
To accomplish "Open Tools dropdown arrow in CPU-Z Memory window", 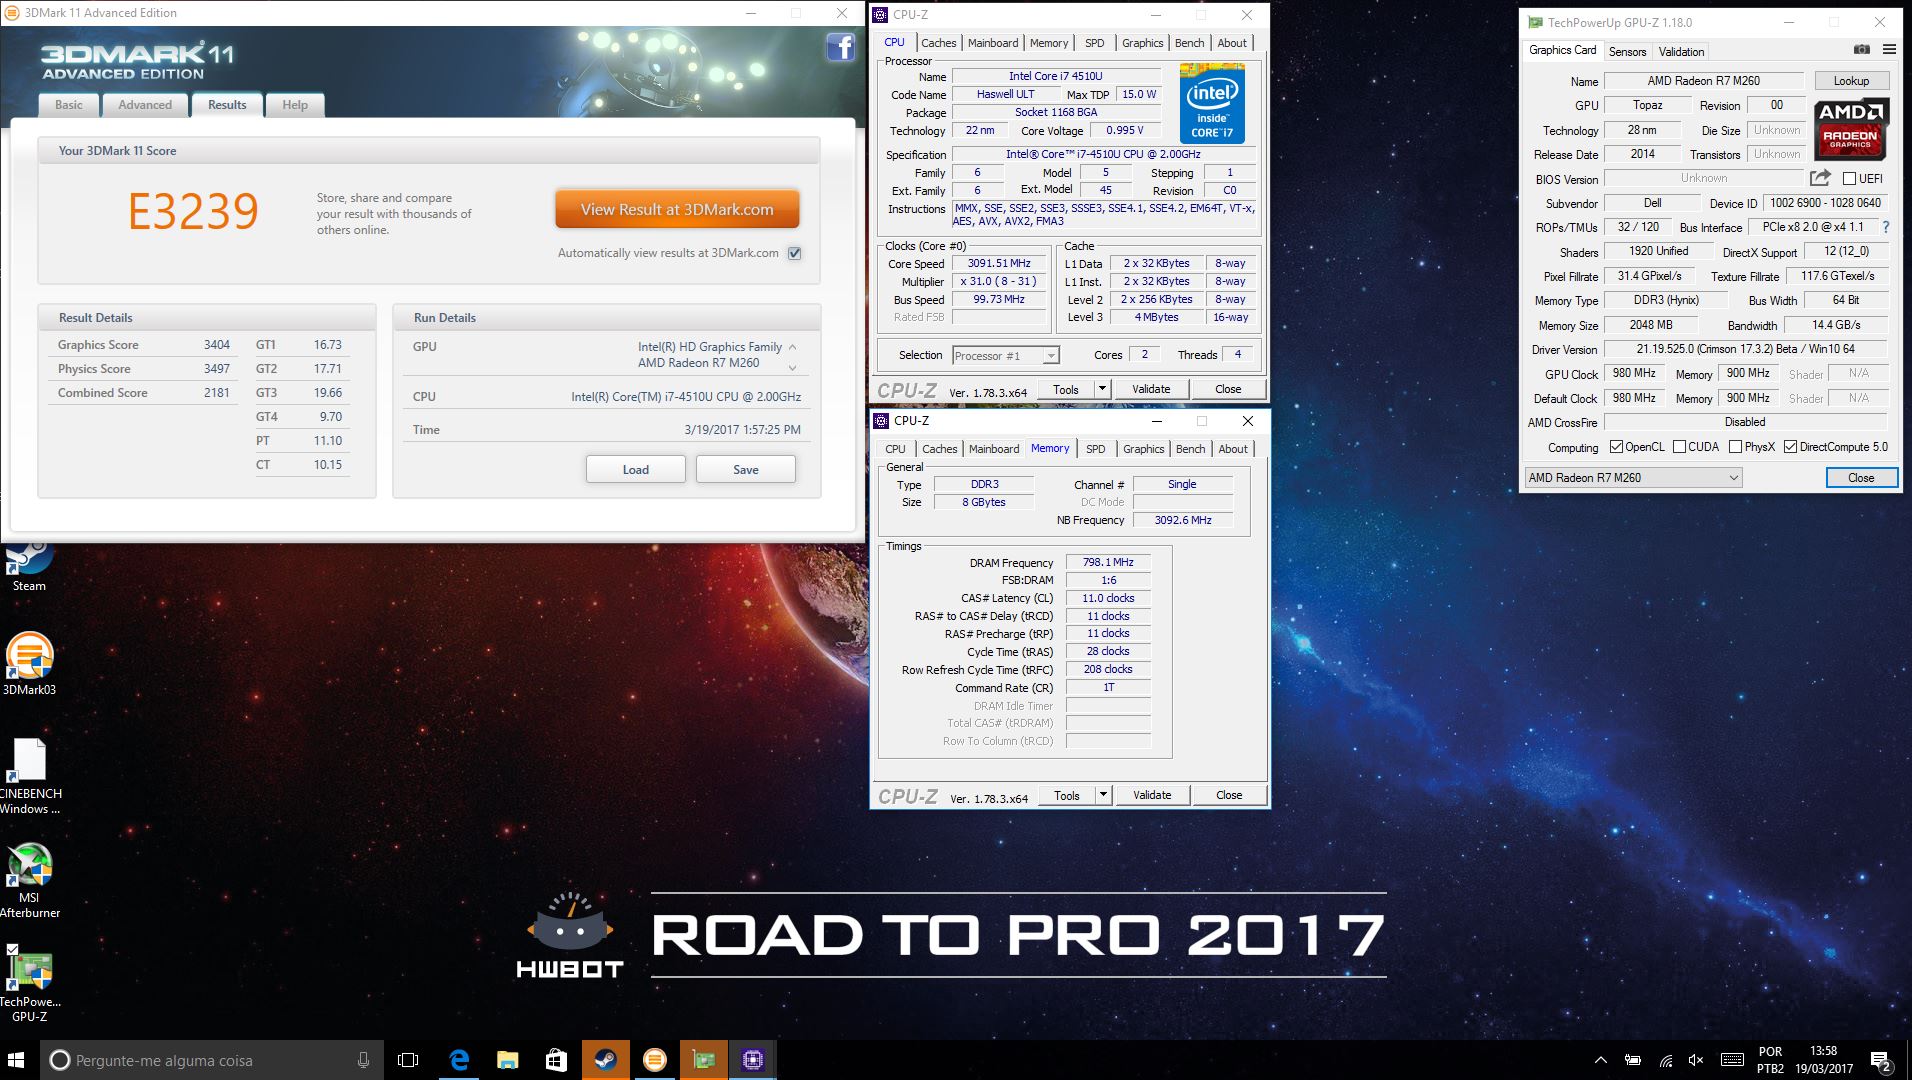I will [1103, 795].
